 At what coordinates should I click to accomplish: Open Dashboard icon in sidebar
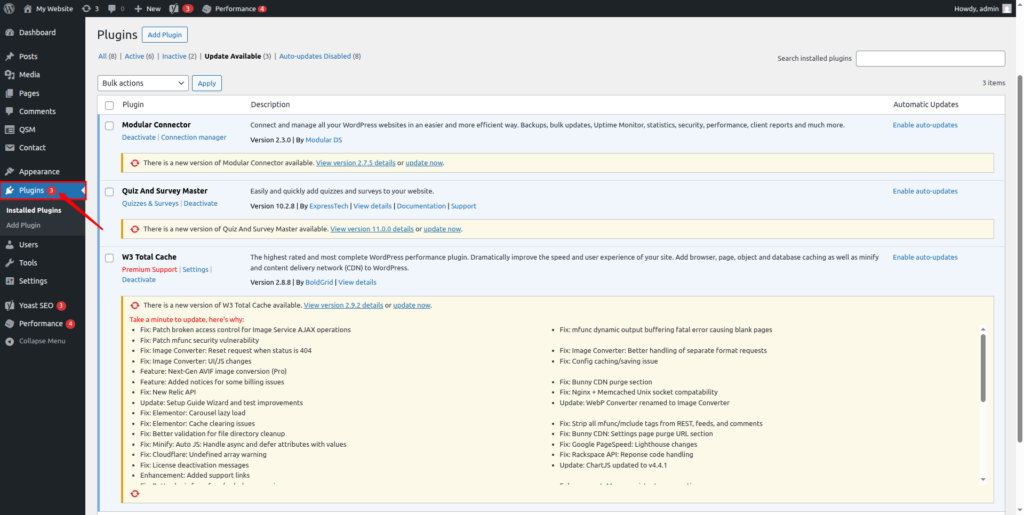click(10, 33)
